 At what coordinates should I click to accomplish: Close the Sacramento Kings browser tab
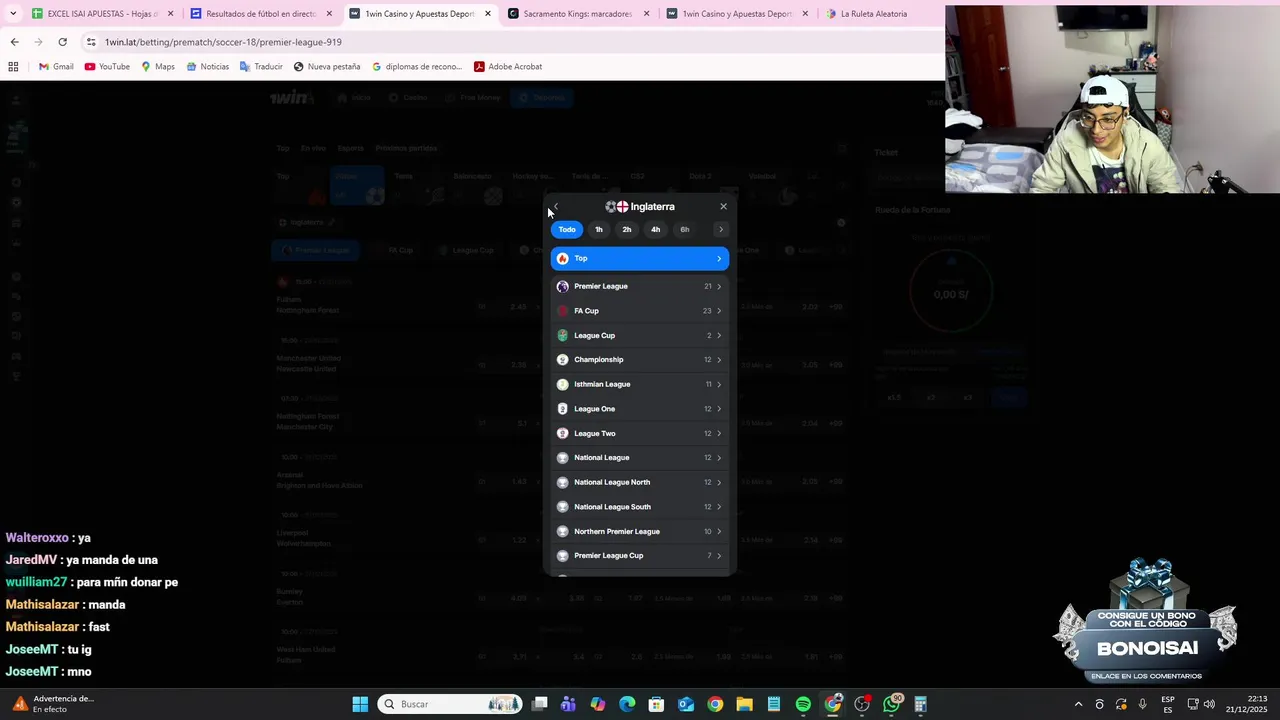pyautogui.click(x=647, y=14)
